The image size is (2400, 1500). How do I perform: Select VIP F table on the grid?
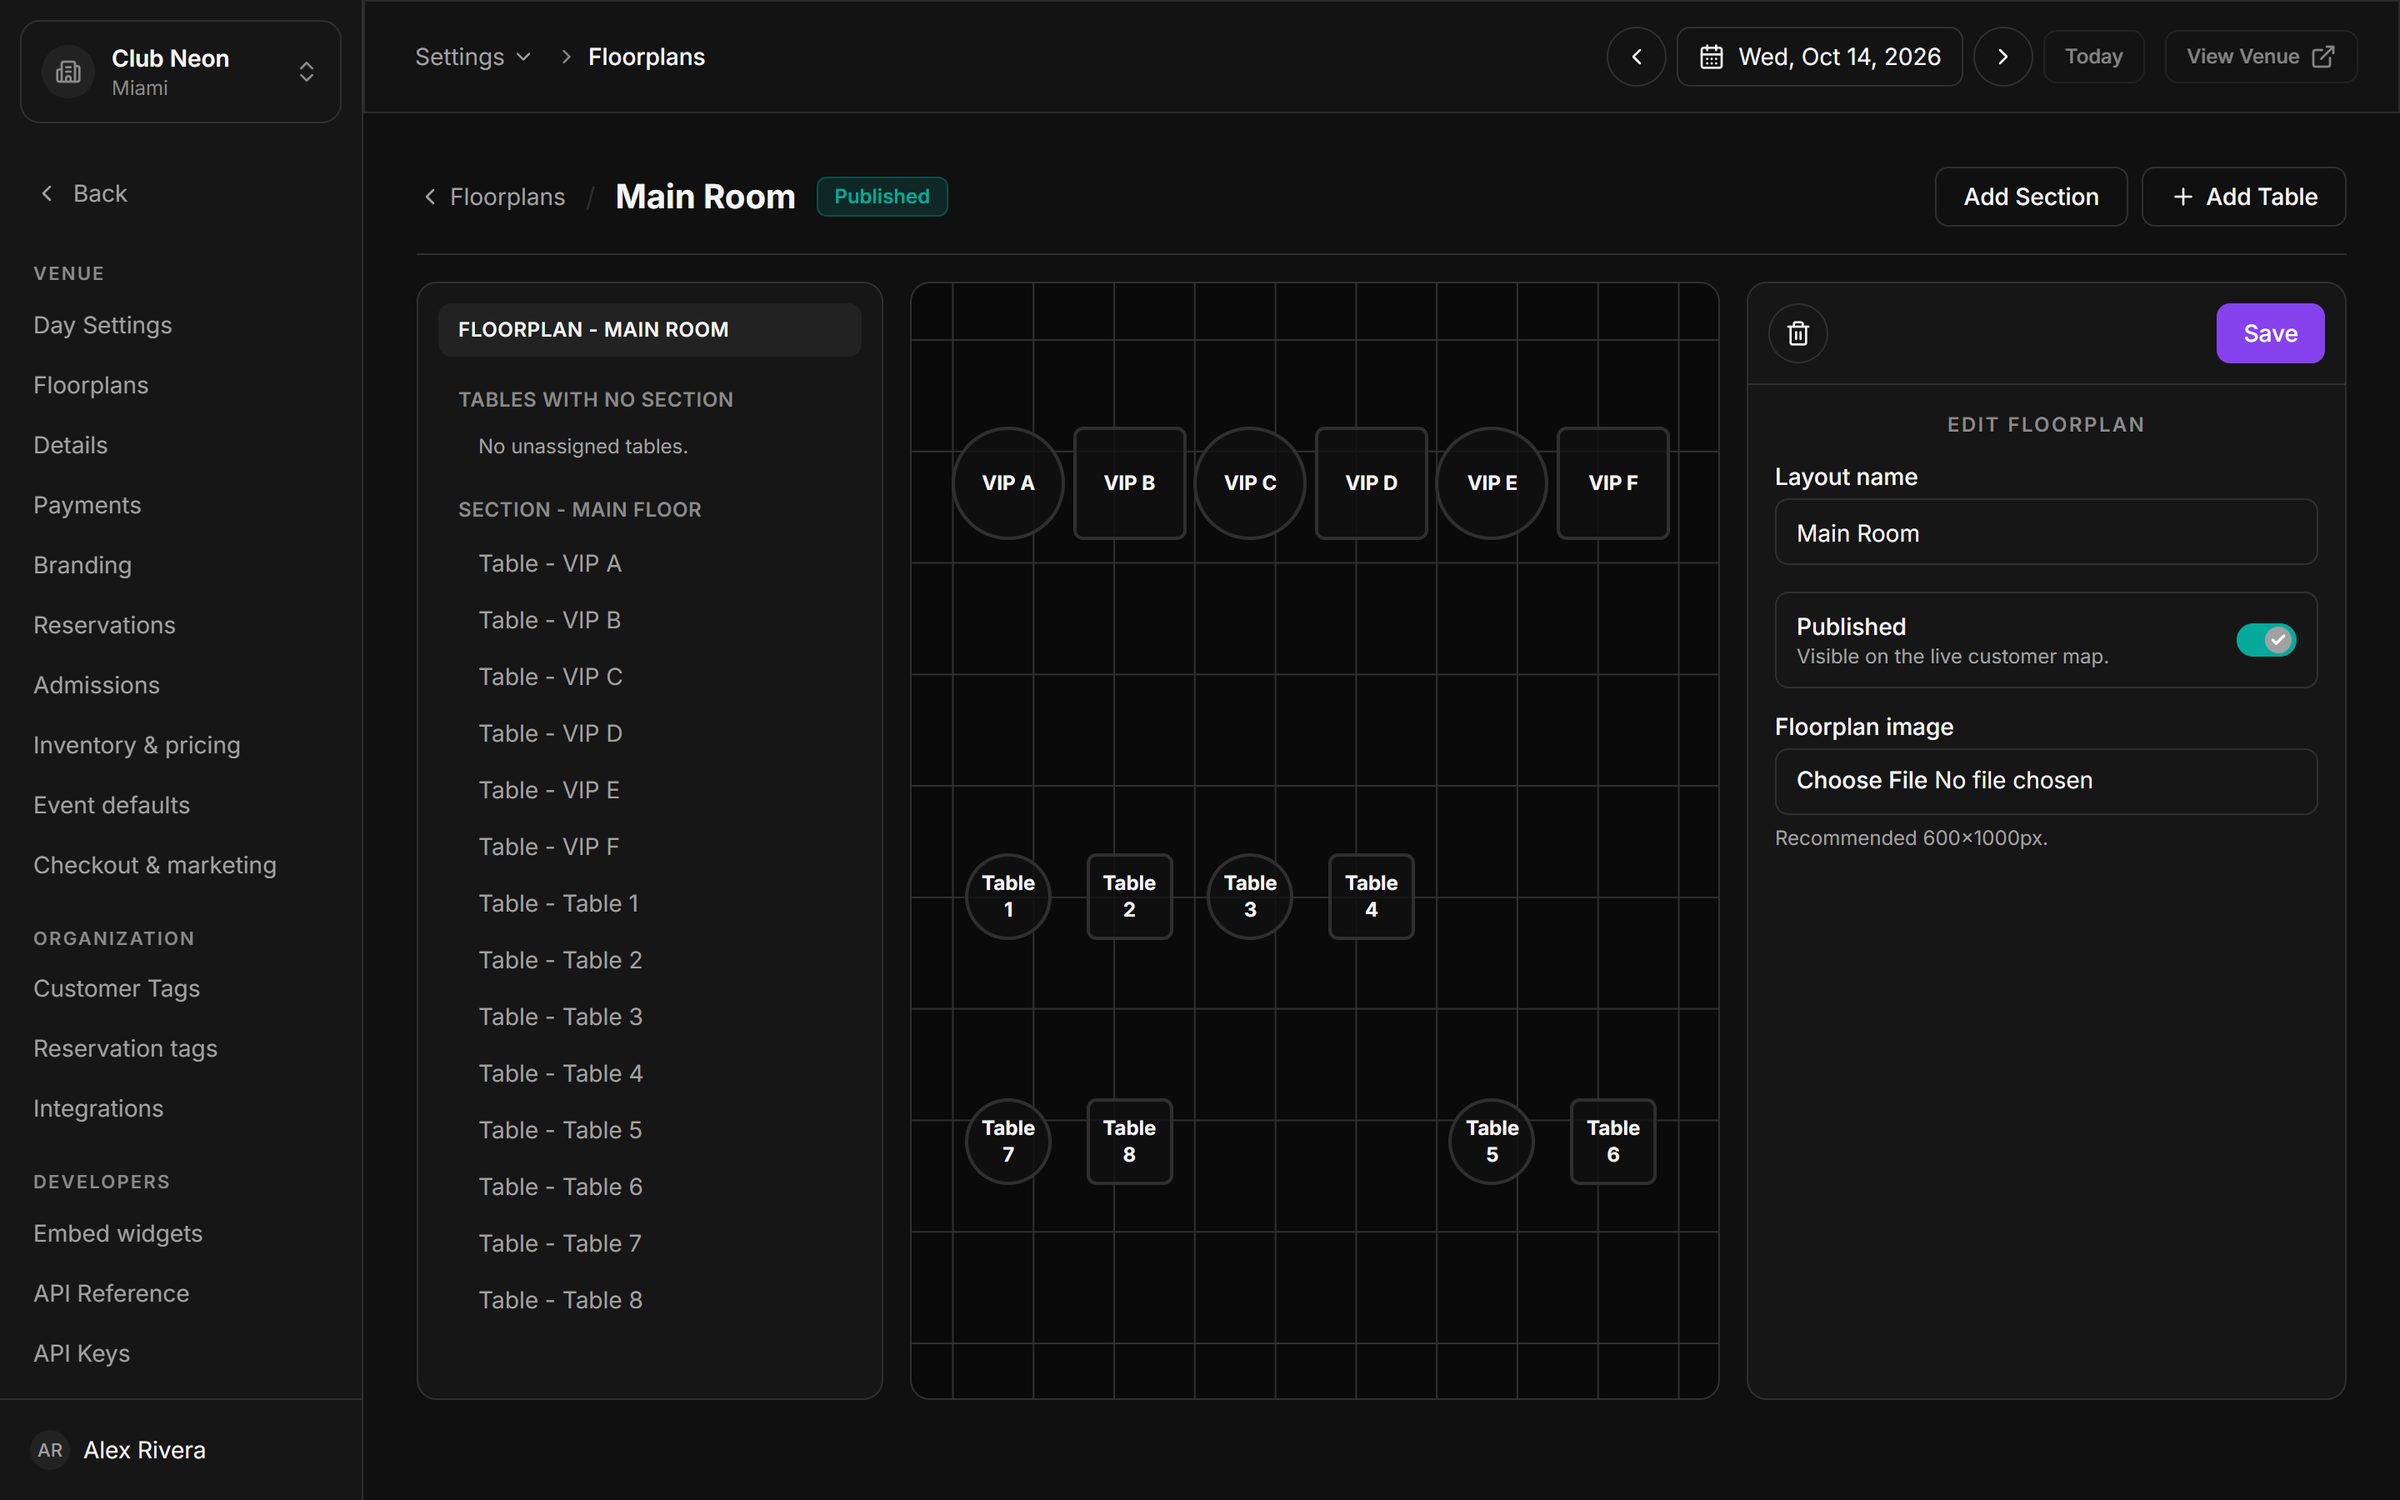pyautogui.click(x=1613, y=483)
